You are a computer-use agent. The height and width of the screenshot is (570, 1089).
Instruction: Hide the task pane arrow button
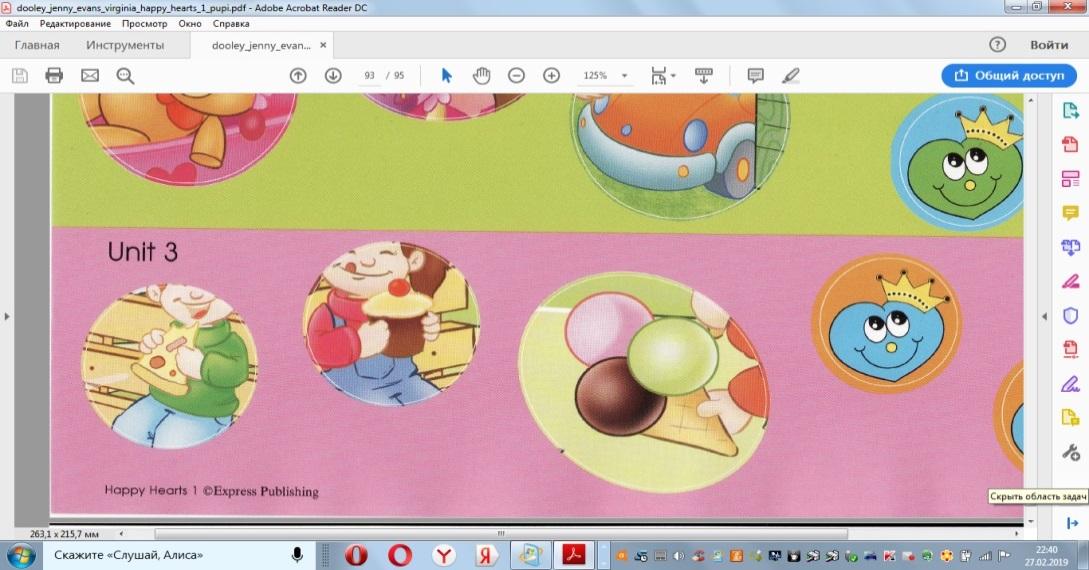coord(1072,523)
